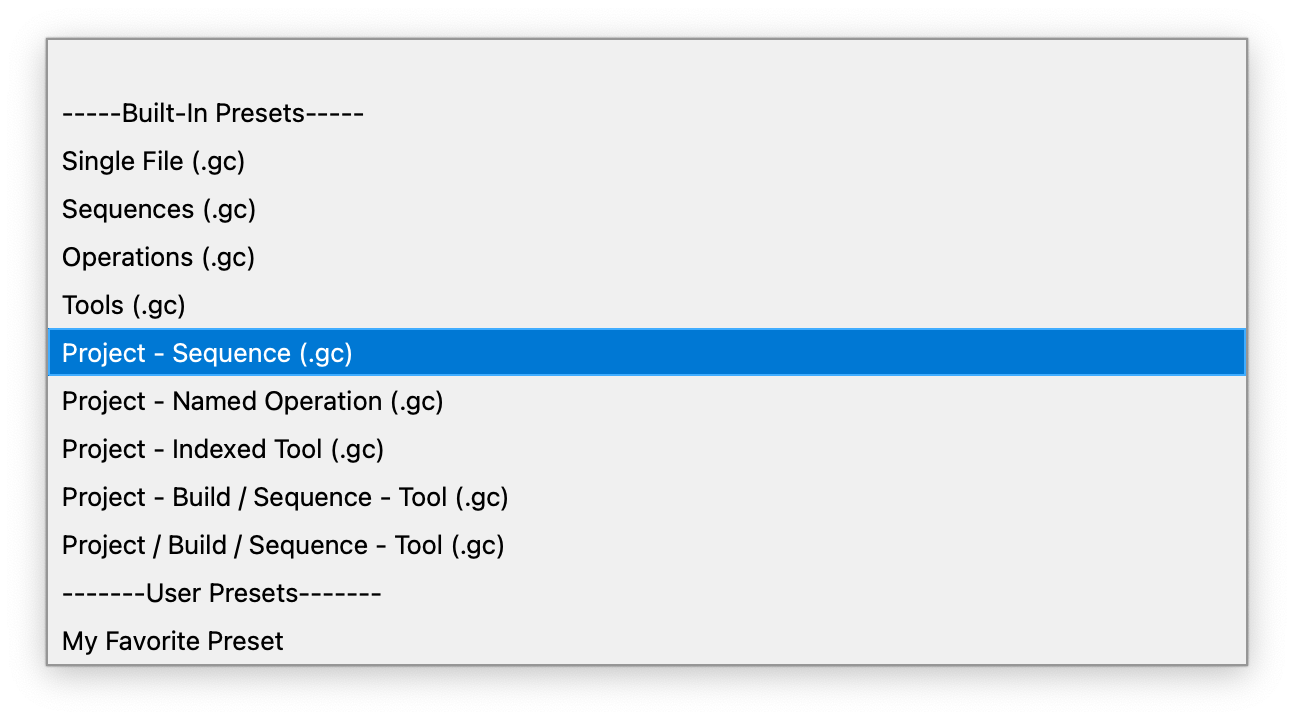Image resolution: width=1294 pixels, height=720 pixels.
Task: Choose the built-in preset named Operations
Action: [159, 257]
